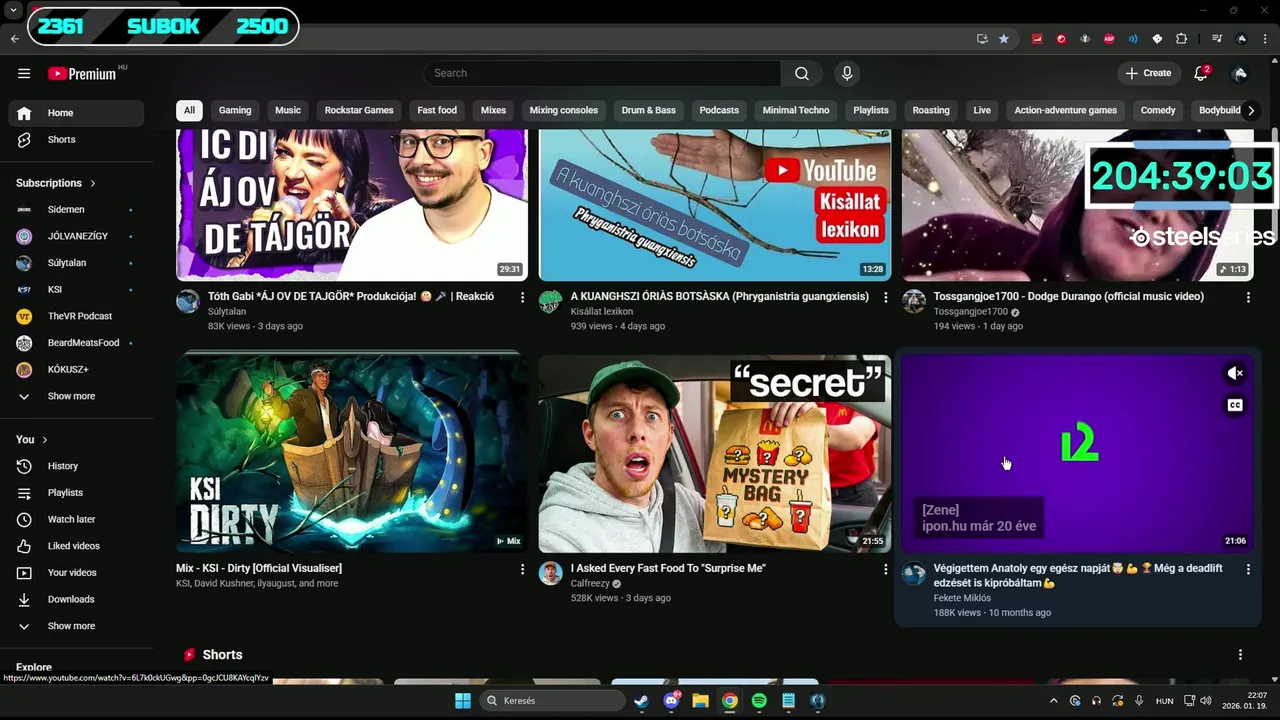1280x720 pixels.
Task: Open BeardMeatsFood subscription
Action: (x=76, y=343)
